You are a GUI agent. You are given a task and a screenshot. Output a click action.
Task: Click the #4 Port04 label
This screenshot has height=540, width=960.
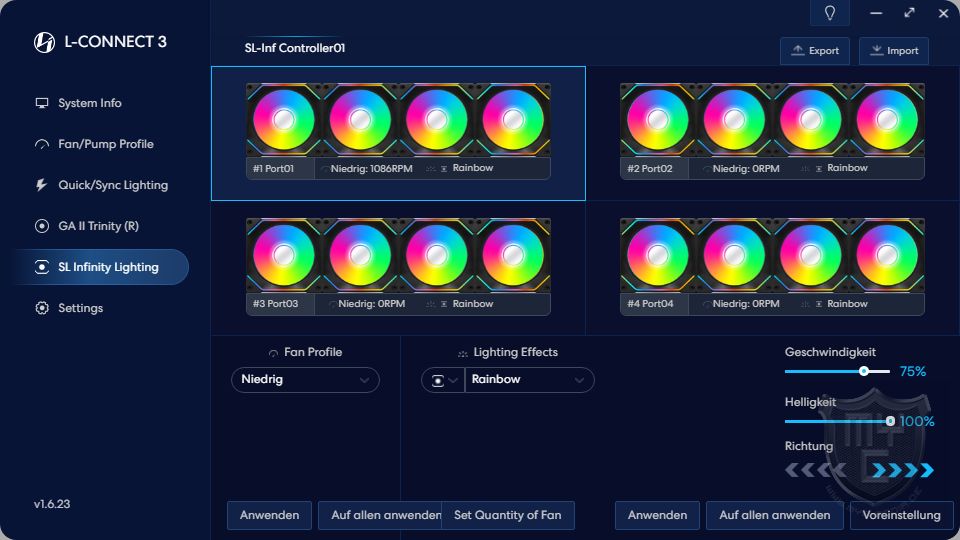(x=650, y=304)
